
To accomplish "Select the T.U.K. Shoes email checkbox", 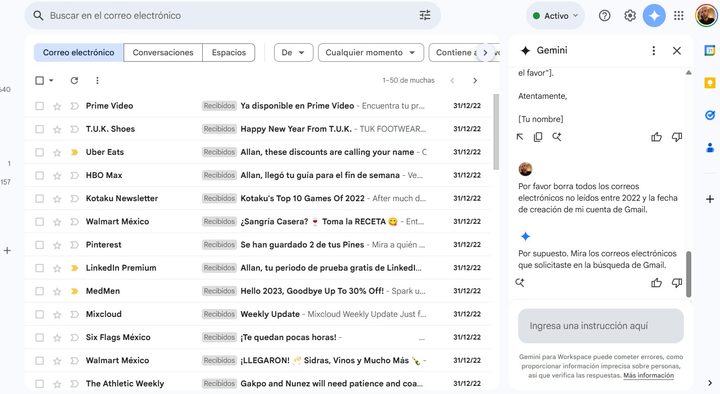I will click(x=39, y=129).
